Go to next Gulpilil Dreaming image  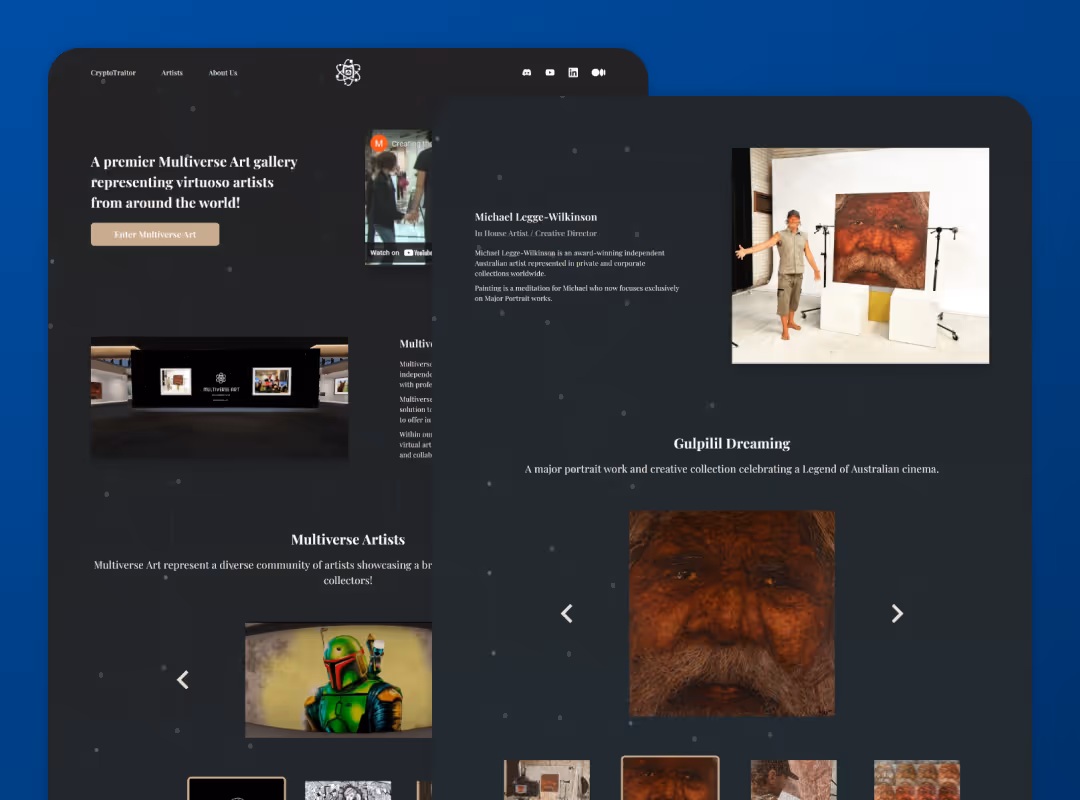pos(897,613)
